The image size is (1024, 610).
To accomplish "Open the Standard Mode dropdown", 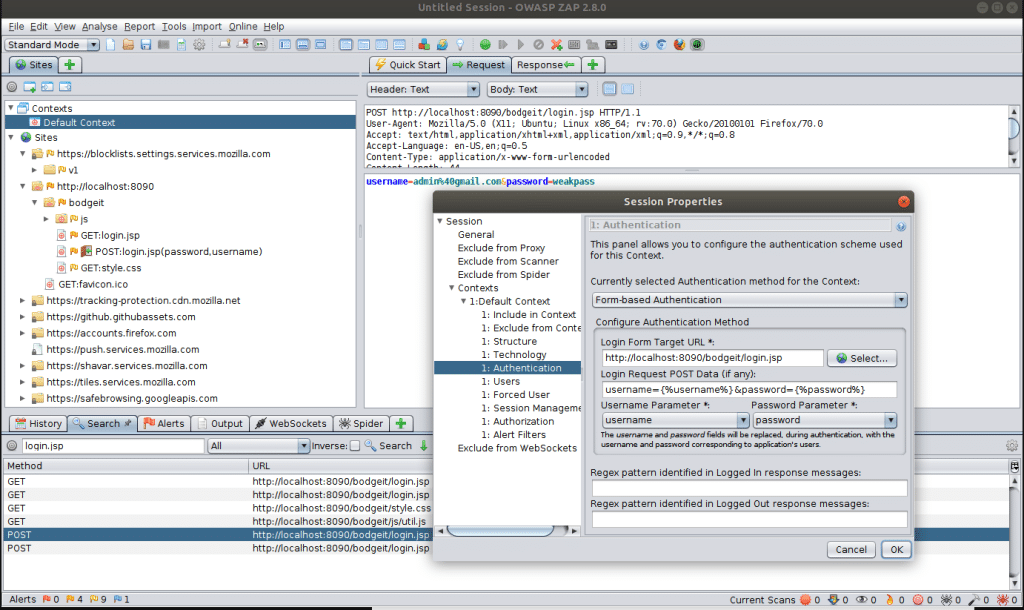I will [x=52, y=44].
